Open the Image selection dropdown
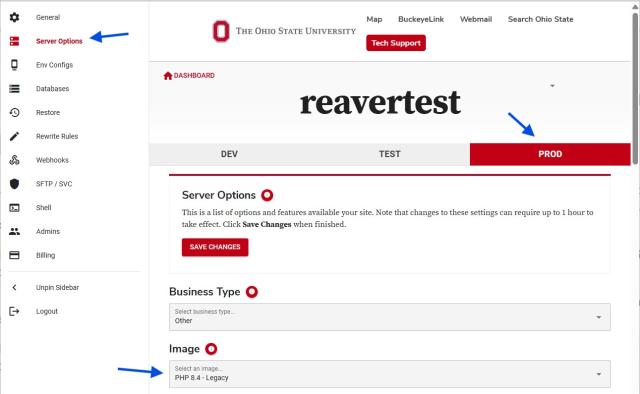 (390, 374)
